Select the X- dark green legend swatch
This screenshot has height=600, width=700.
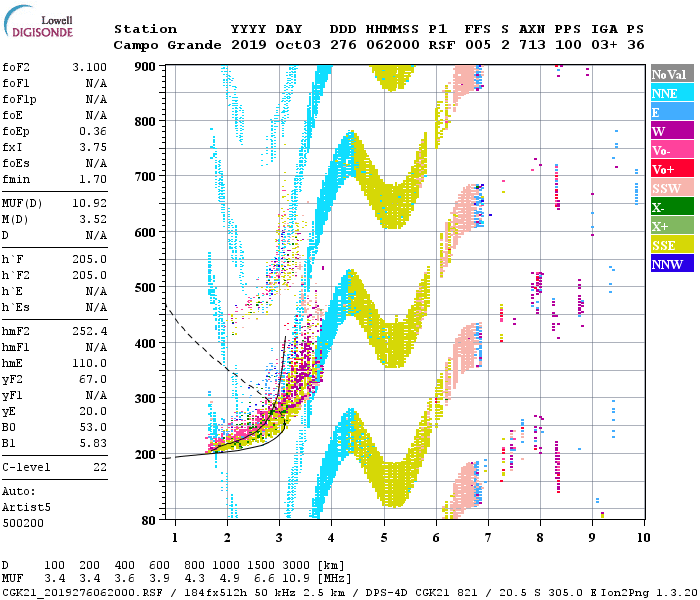pyautogui.click(x=672, y=207)
